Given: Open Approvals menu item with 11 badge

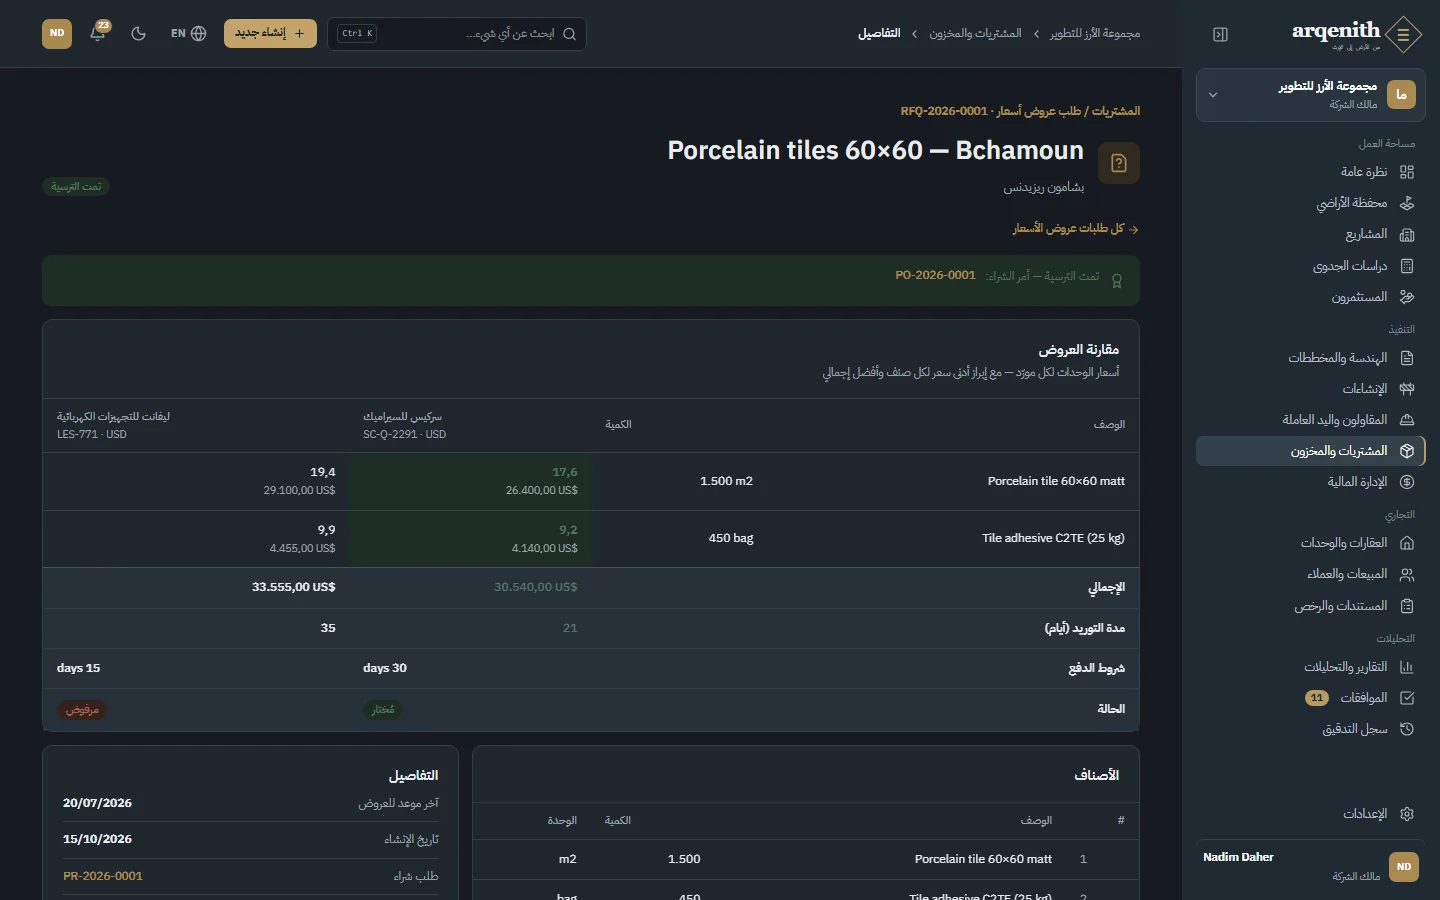Looking at the screenshot, I should (x=1310, y=698).
